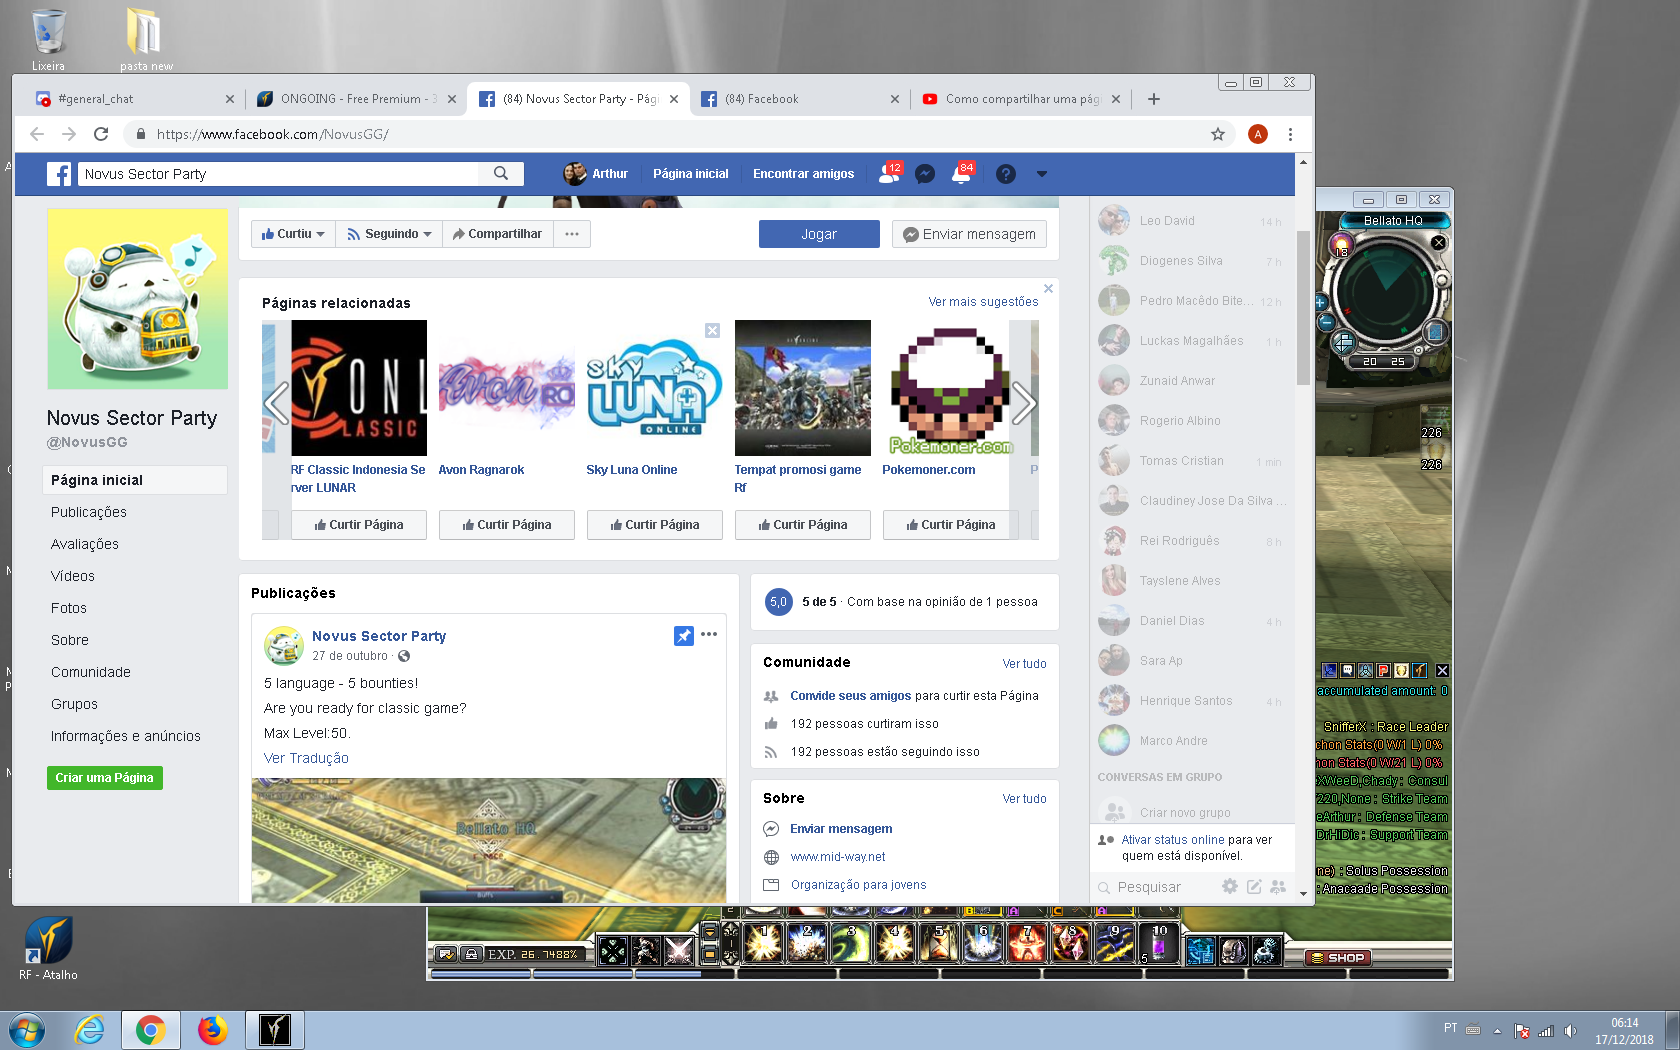The height and width of the screenshot is (1050, 1680).
Task: Open Publicações in page sidebar
Action: pyautogui.click(x=89, y=512)
